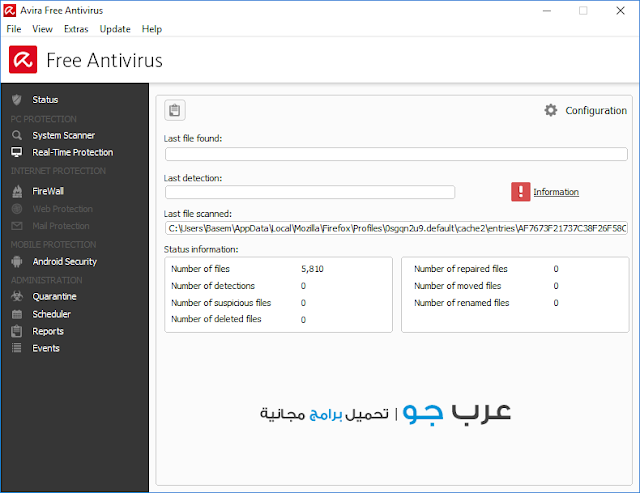Click the Reports clipboard icon in sidebar
The width and height of the screenshot is (640, 493).
[17, 331]
